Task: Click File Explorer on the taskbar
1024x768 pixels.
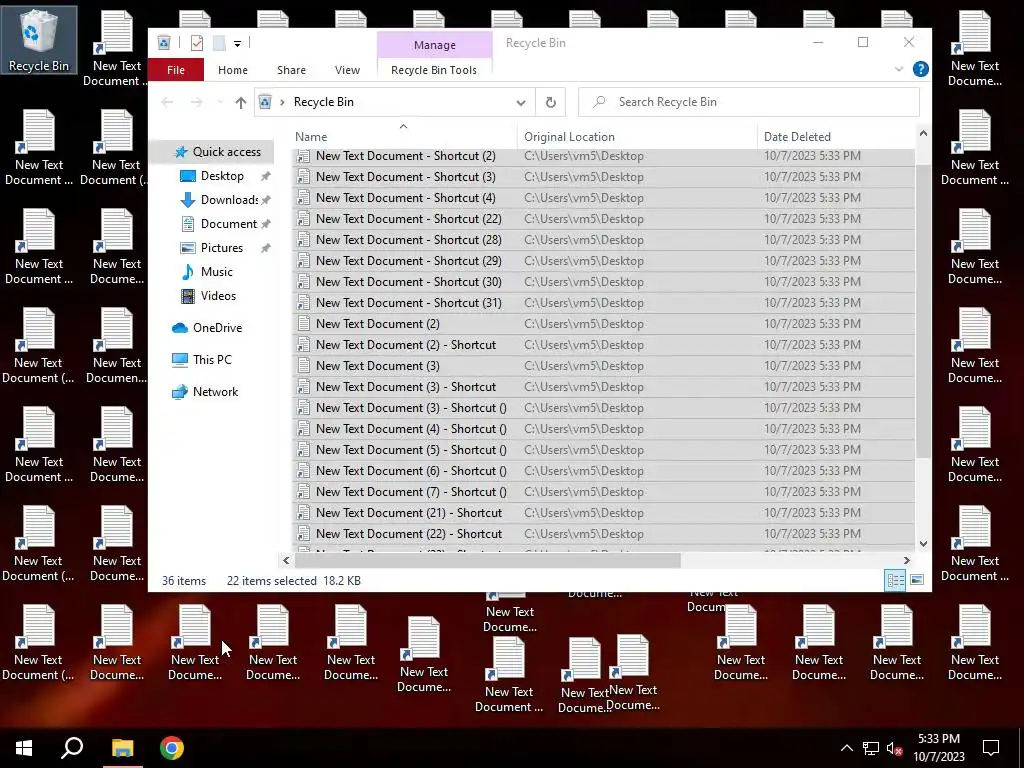Action: point(122,748)
